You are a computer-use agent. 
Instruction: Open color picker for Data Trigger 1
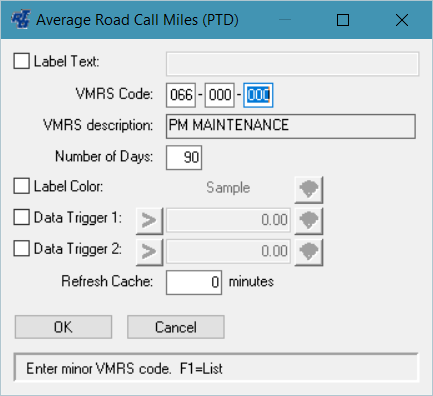pyautogui.click(x=309, y=220)
